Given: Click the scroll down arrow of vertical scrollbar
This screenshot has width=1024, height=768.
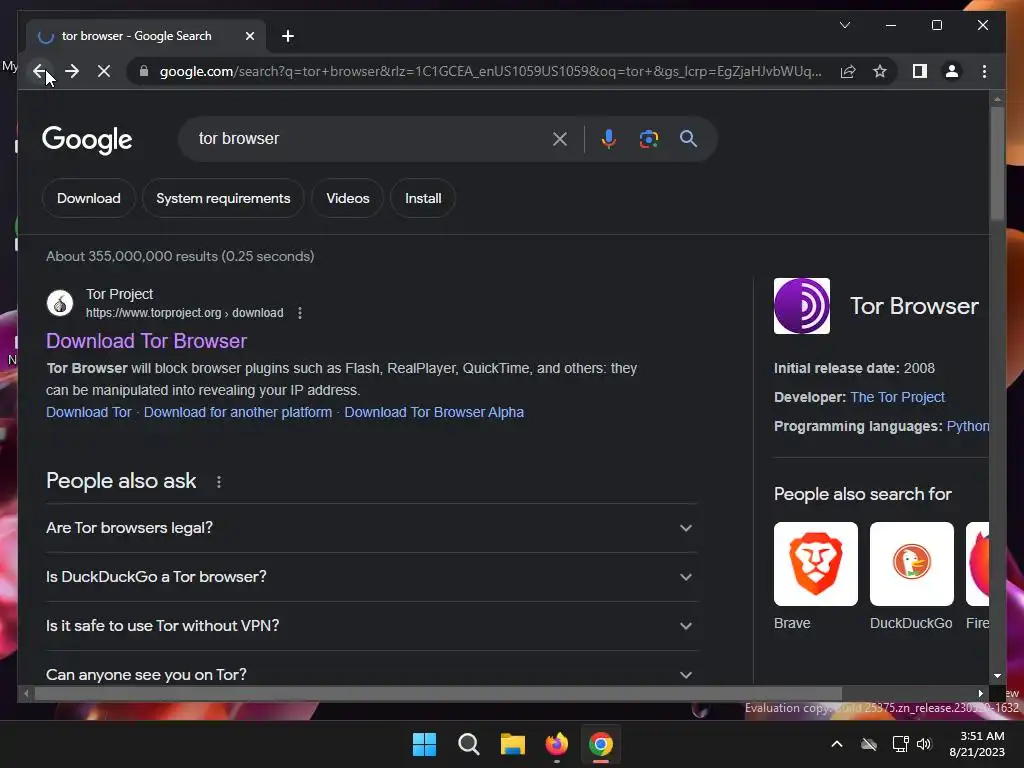Looking at the screenshot, I should tap(997, 676).
